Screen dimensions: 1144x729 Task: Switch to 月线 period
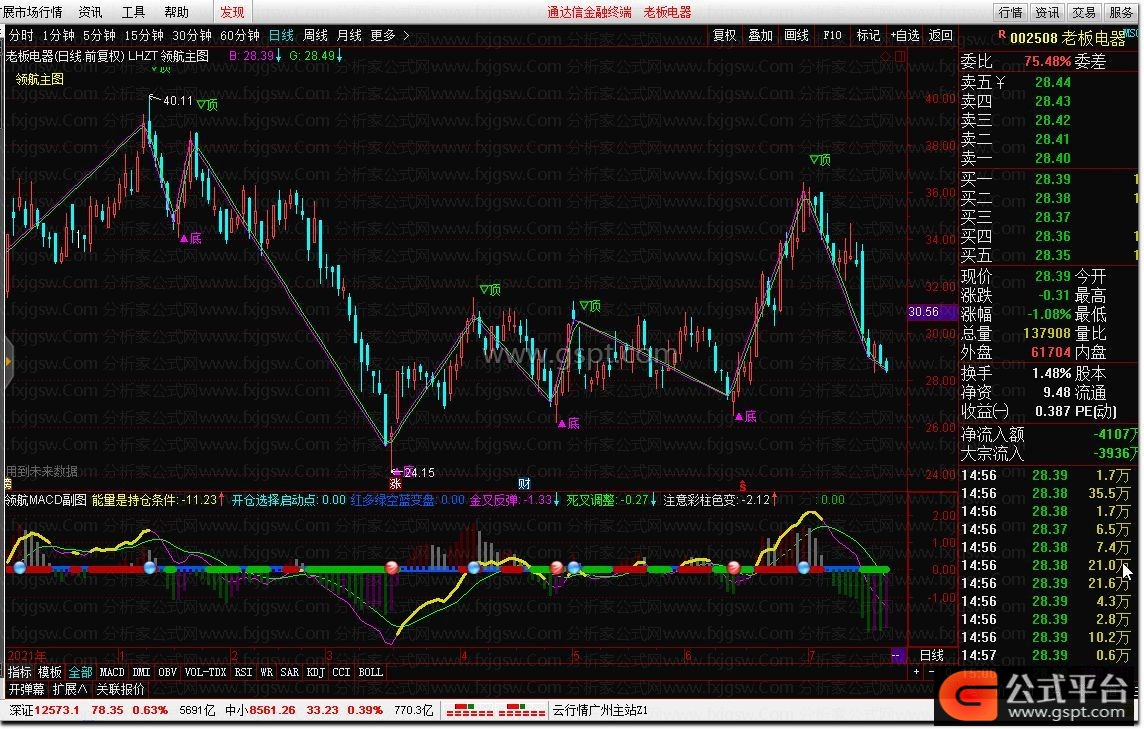pos(349,35)
